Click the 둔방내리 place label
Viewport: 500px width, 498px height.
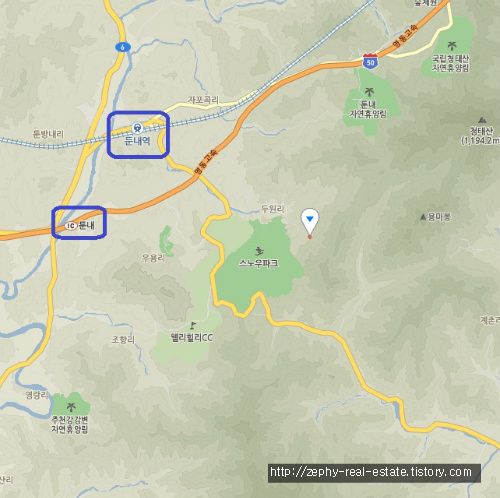[x=48, y=134]
